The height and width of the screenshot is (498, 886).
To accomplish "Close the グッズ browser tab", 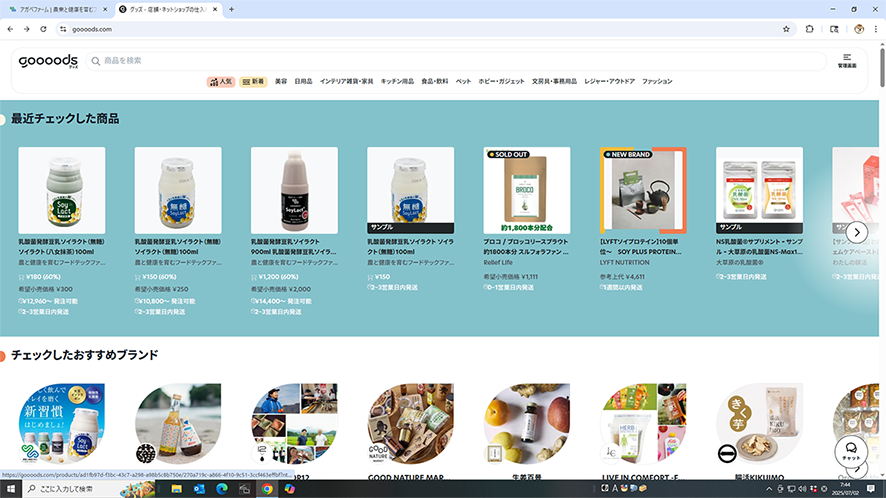I will tap(215, 10).
